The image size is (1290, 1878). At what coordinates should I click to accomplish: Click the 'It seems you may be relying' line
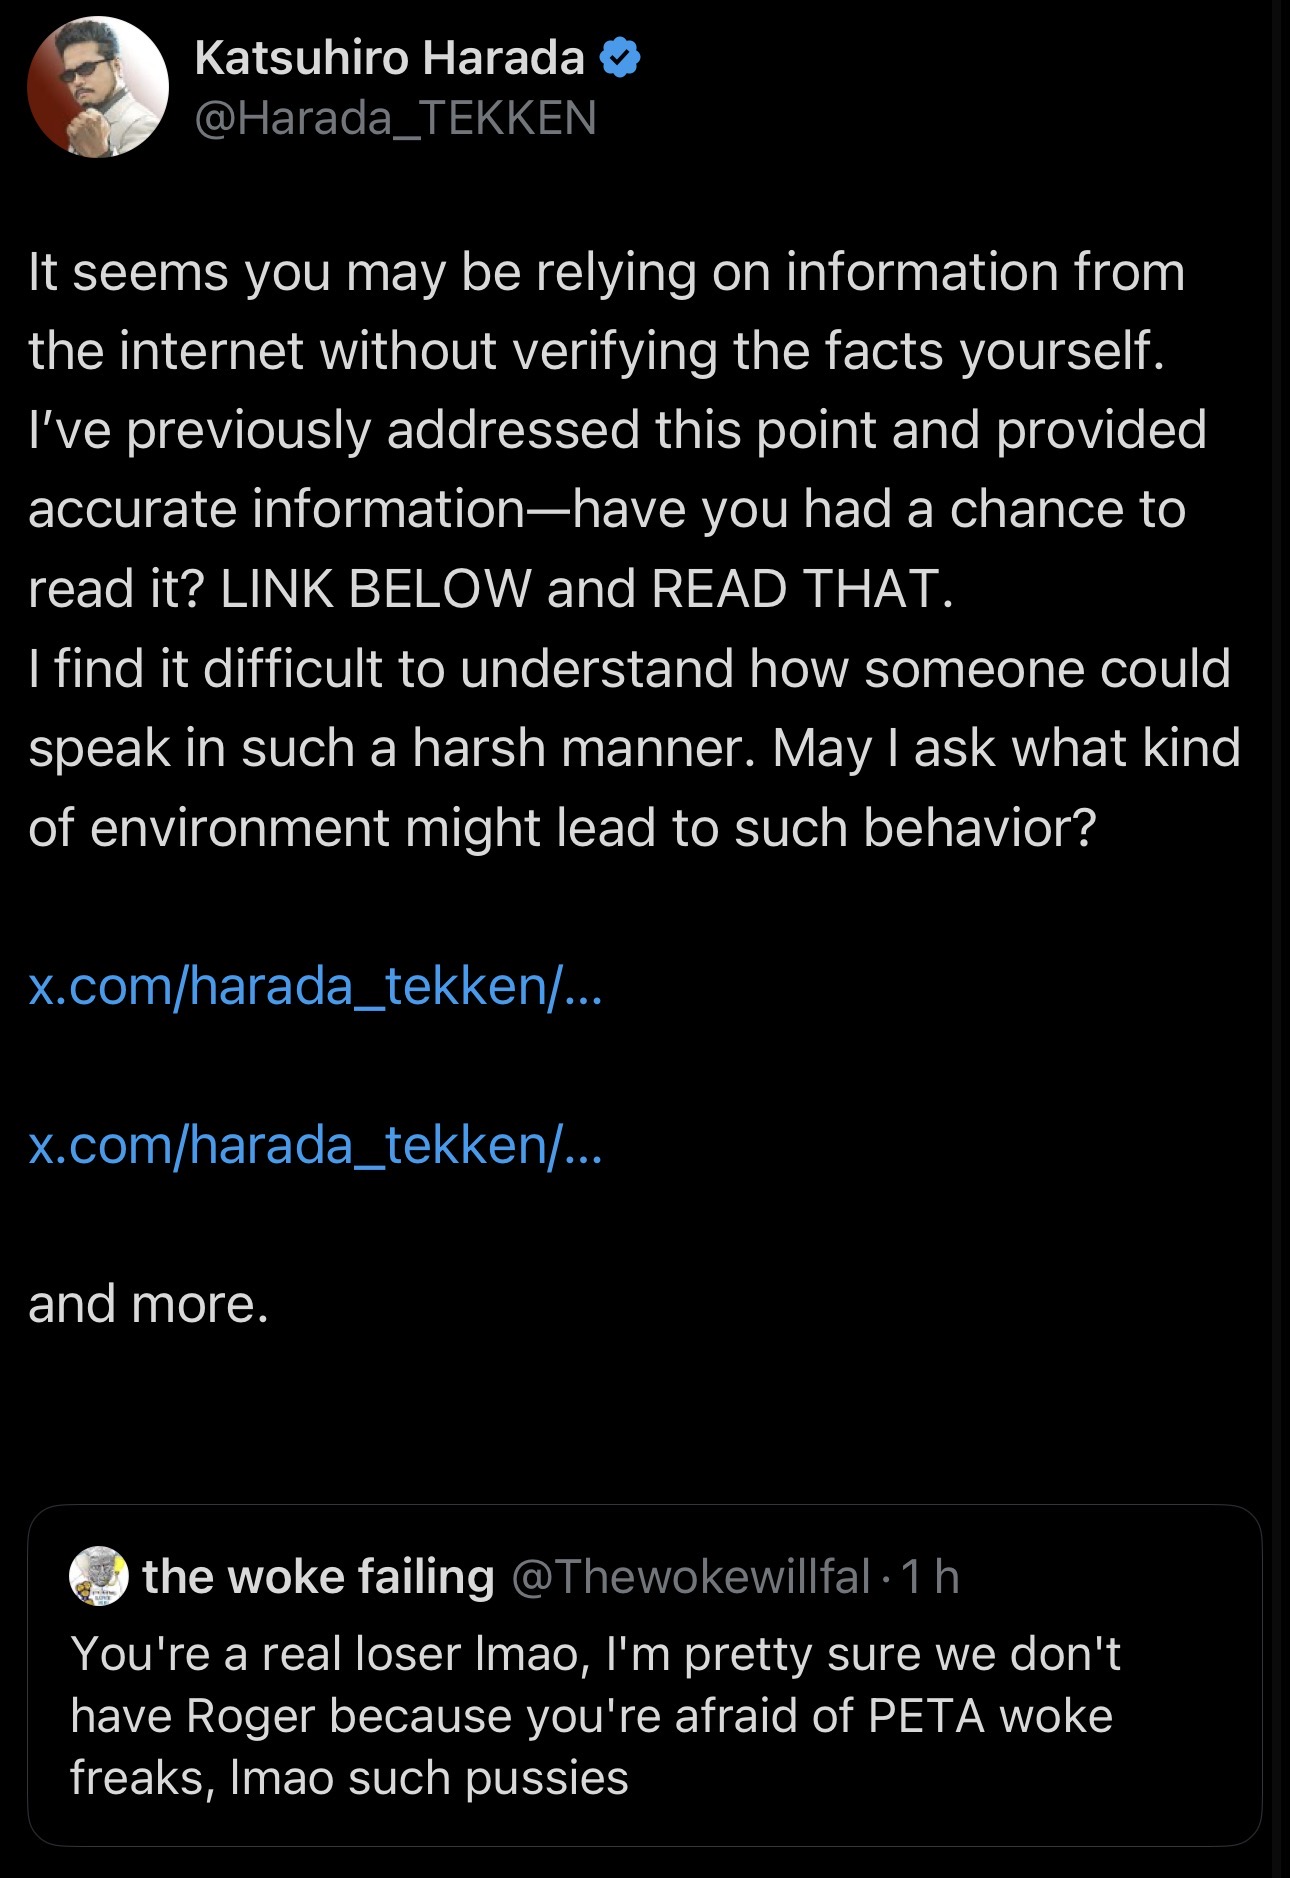pos(606,272)
